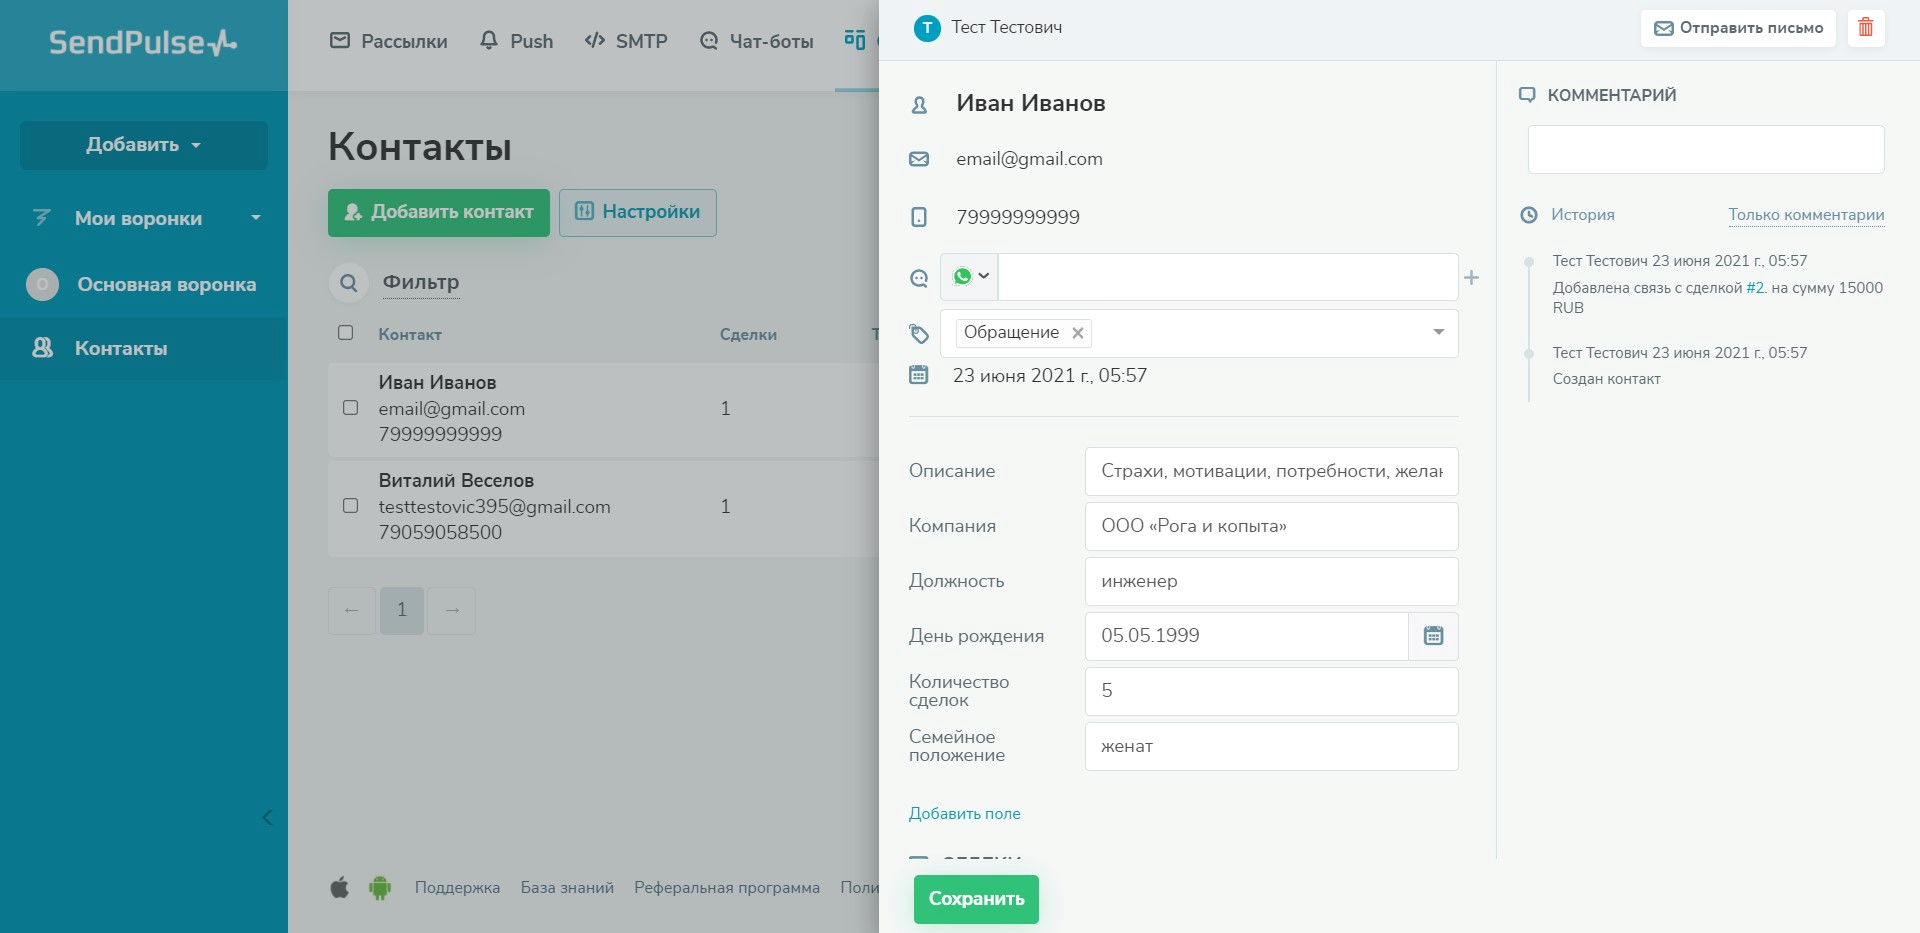Image resolution: width=1920 pixels, height=933 pixels.
Task: Click the calendar icon beside 23 июня 2021
Action: pyautogui.click(x=919, y=375)
